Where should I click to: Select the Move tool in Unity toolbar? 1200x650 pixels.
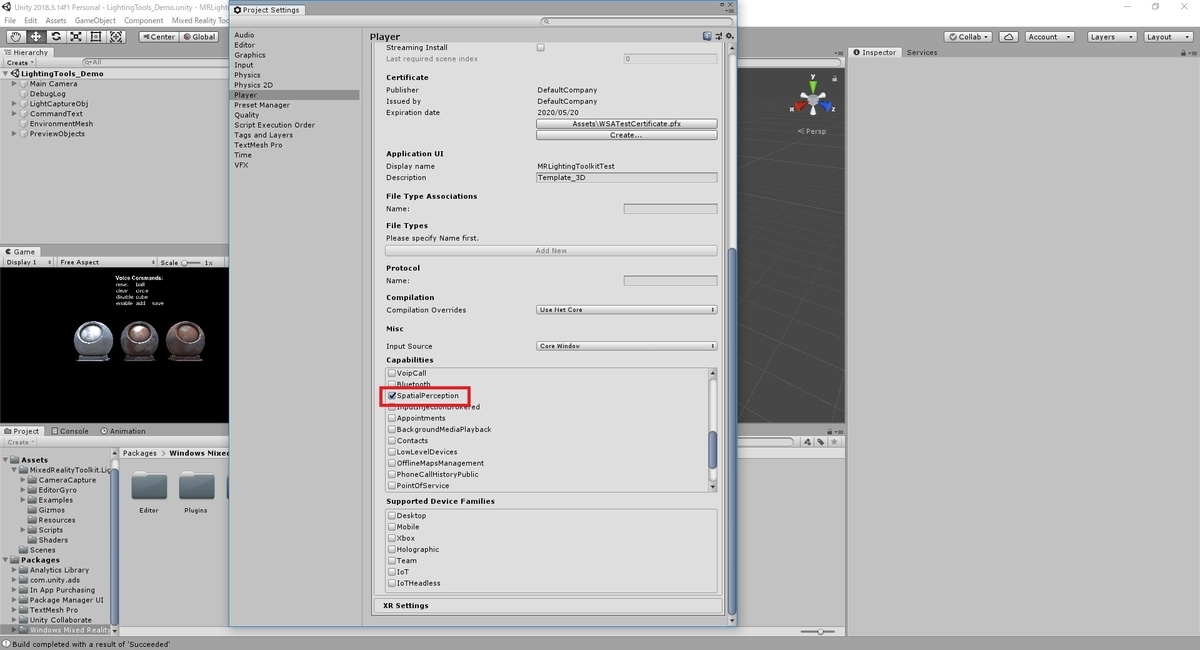pyautogui.click(x=35, y=36)
